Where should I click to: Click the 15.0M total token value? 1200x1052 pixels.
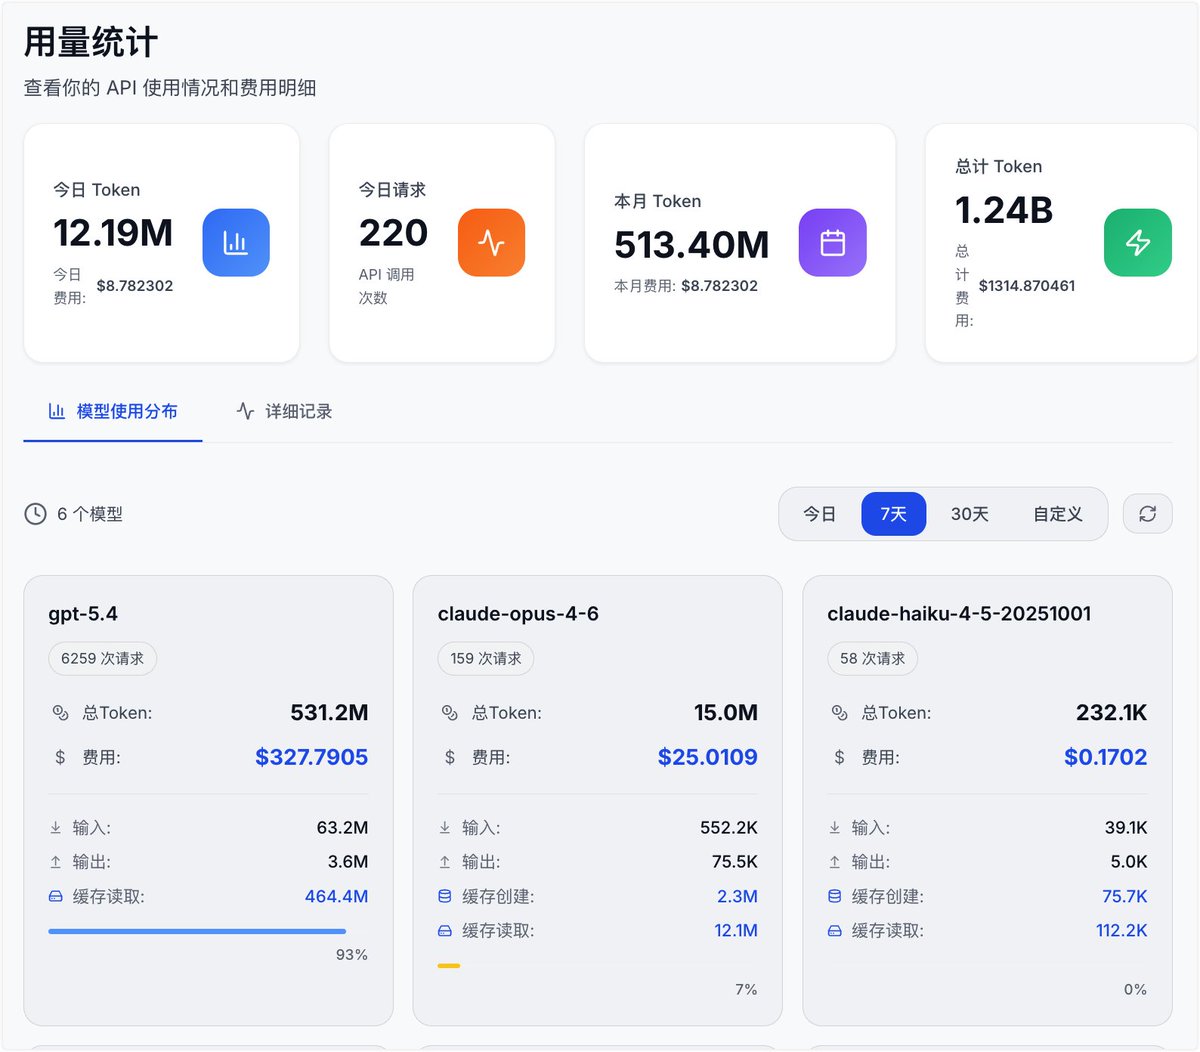coord(726,713)
